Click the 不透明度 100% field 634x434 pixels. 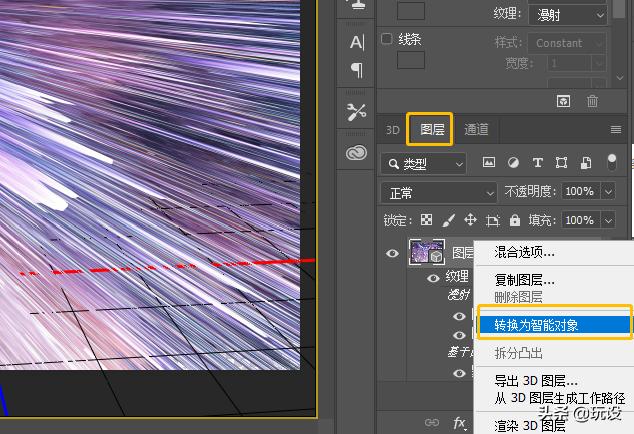[x=580, y=191]
